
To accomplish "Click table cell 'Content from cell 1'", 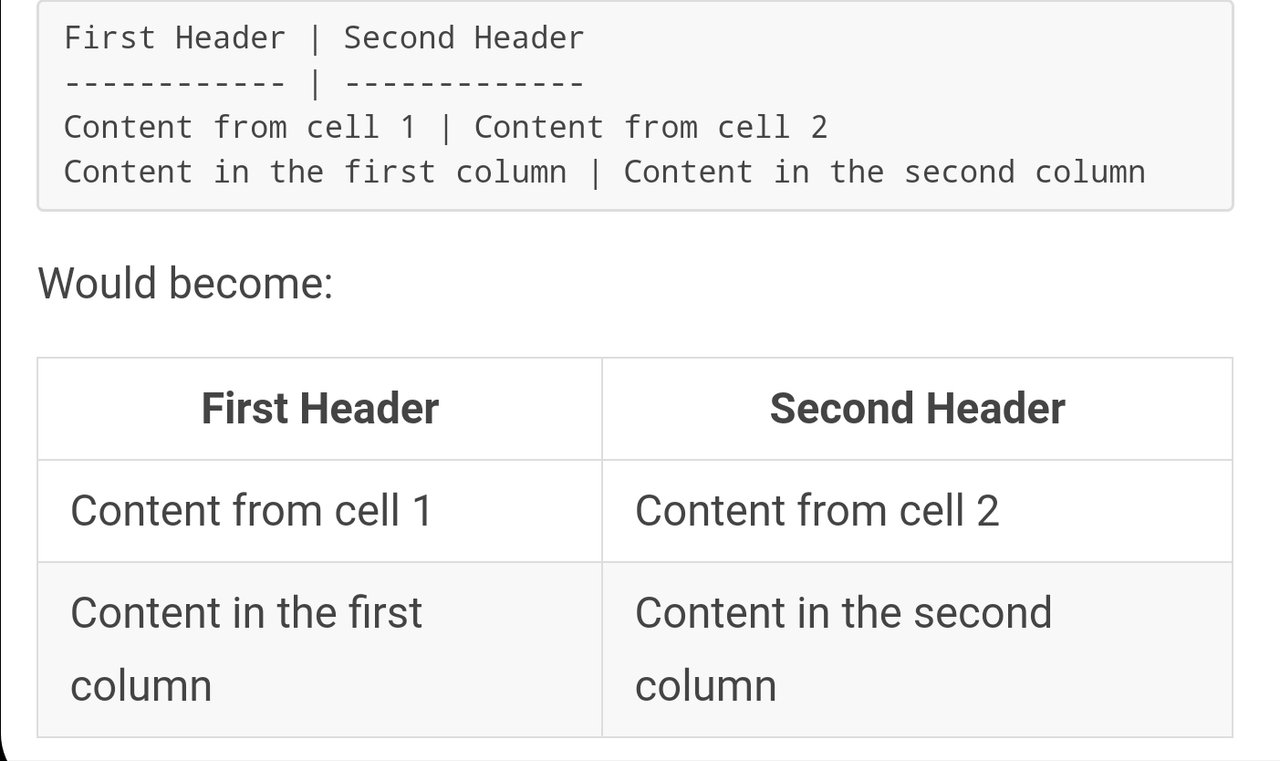I will (x=251, y=511).
